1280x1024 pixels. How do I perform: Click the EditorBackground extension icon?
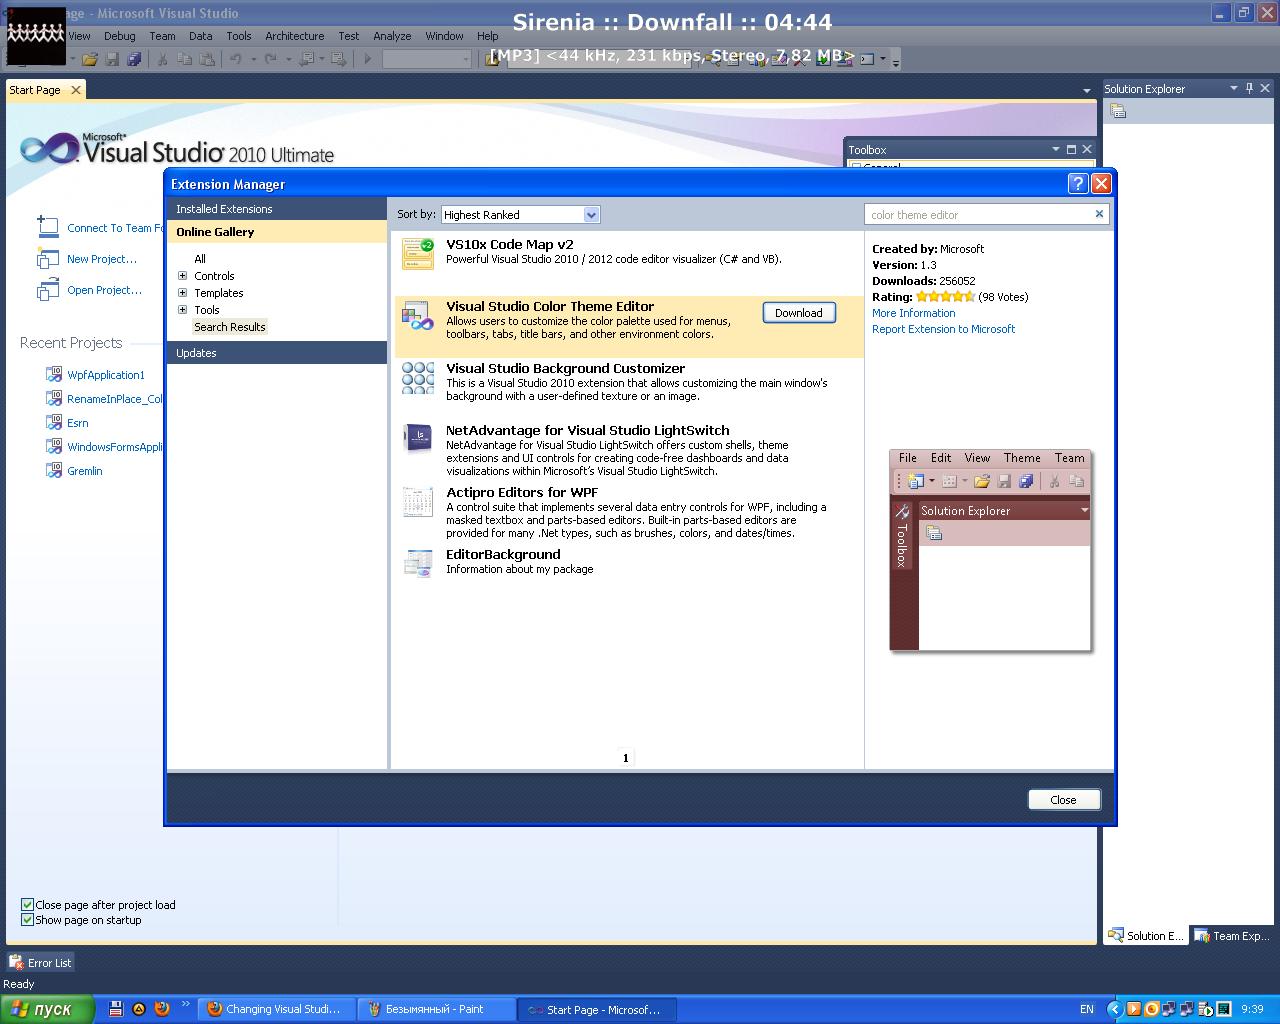(418, 564)
